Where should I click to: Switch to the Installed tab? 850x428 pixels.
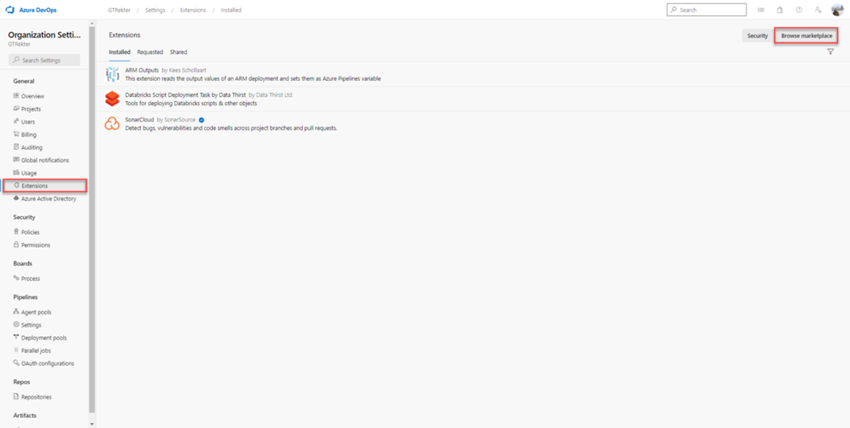[119, 52]
